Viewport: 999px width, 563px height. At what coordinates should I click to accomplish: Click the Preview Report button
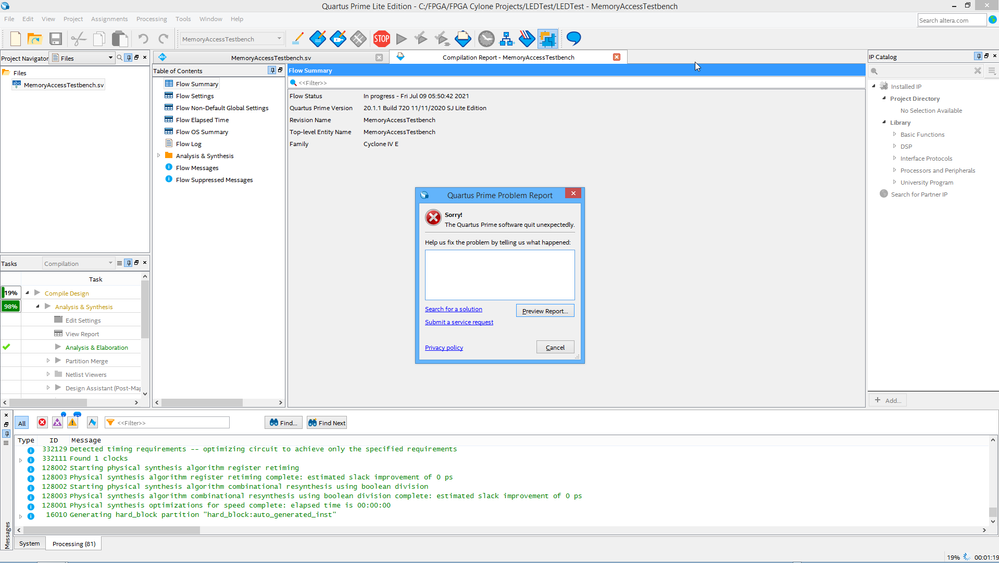pyautogui.click(x=545, y=311)
